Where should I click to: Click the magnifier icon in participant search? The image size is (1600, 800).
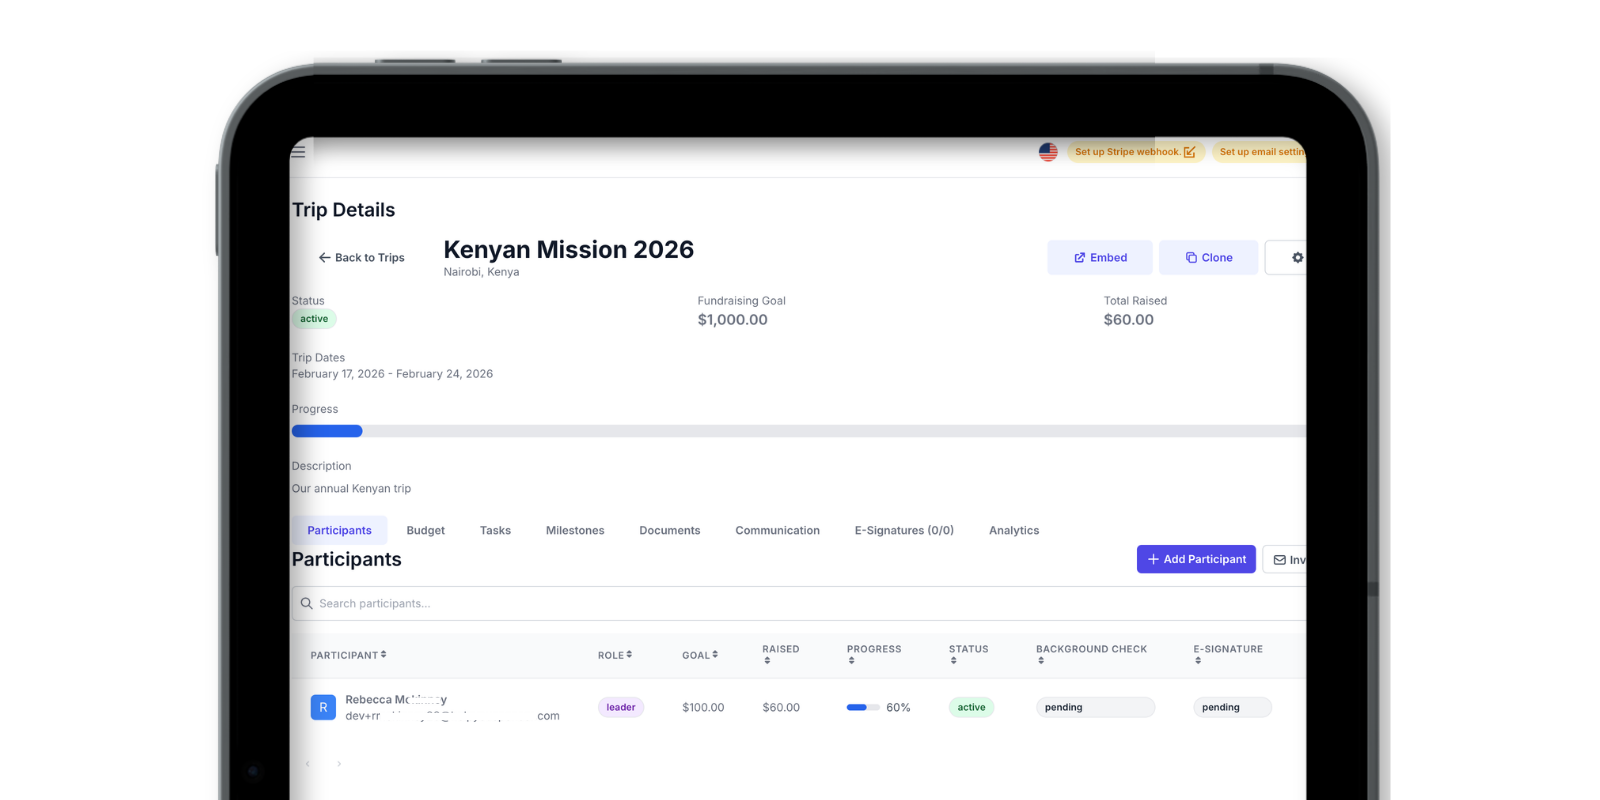(x=307, y=604)
